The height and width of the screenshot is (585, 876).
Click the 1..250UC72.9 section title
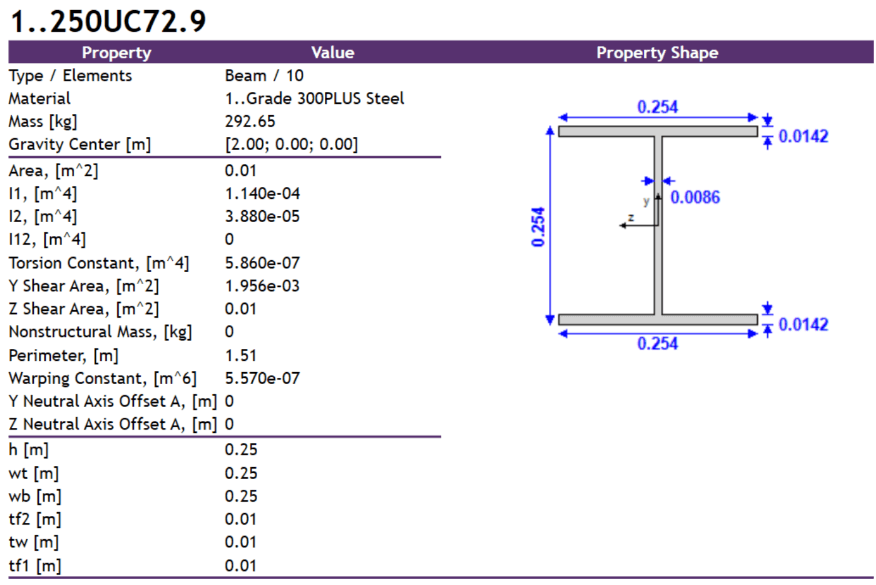point(108,22)
